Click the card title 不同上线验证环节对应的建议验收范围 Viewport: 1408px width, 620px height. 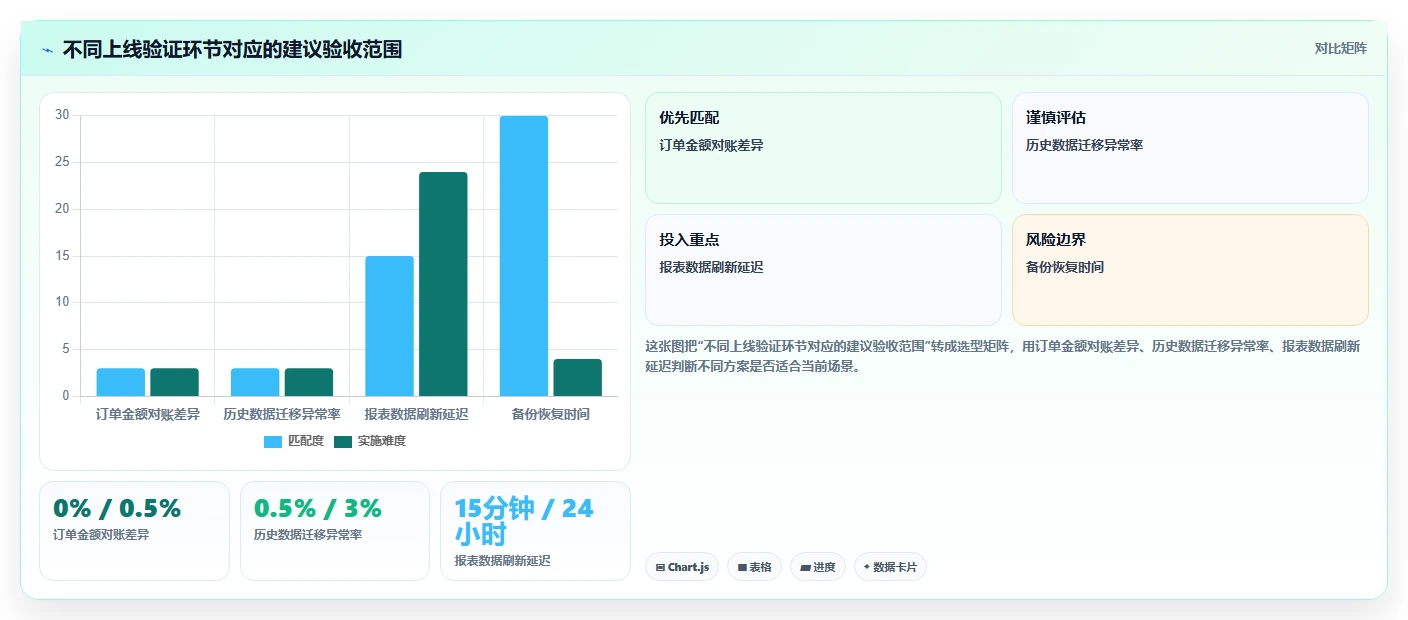point(232,49)
